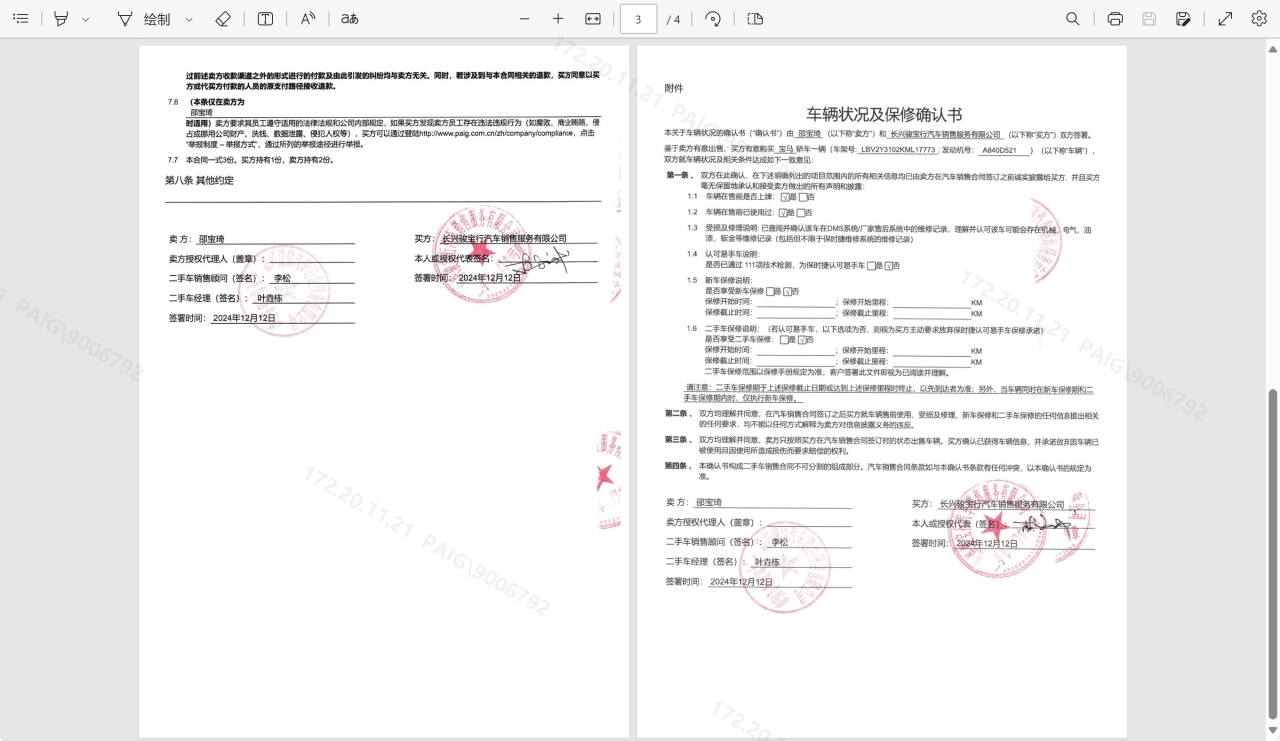Zoom out with the minus button
This screenshot has width=1280, height=741.
(525, 19)
